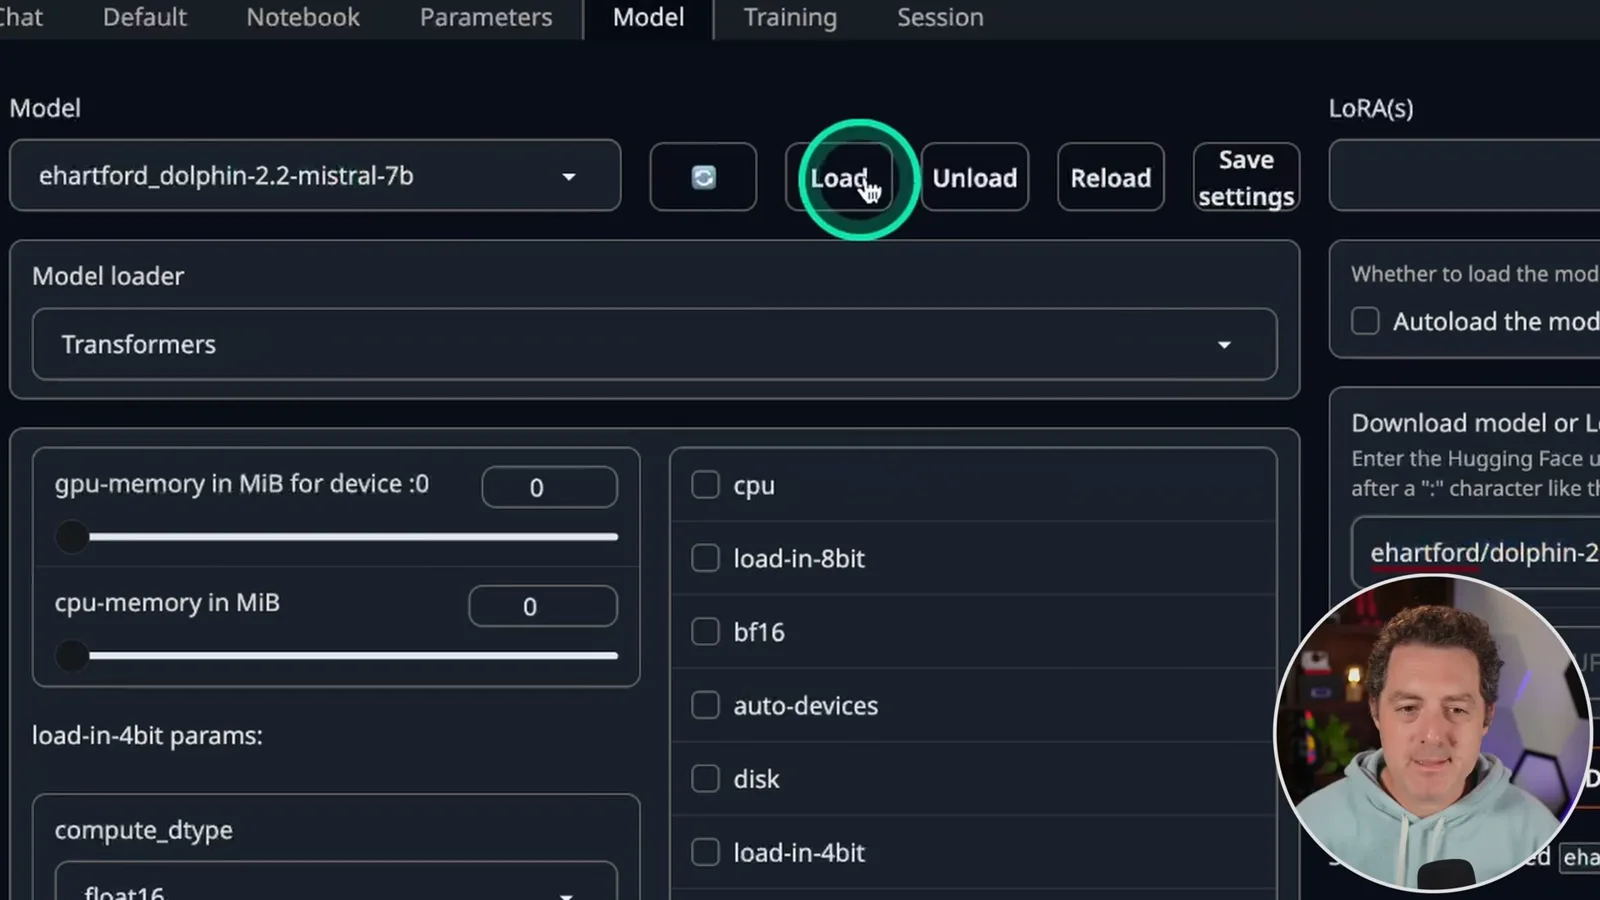Toggle Autoload the model checkbox
Screen dimensions: 1600x900
(1365, 321)
